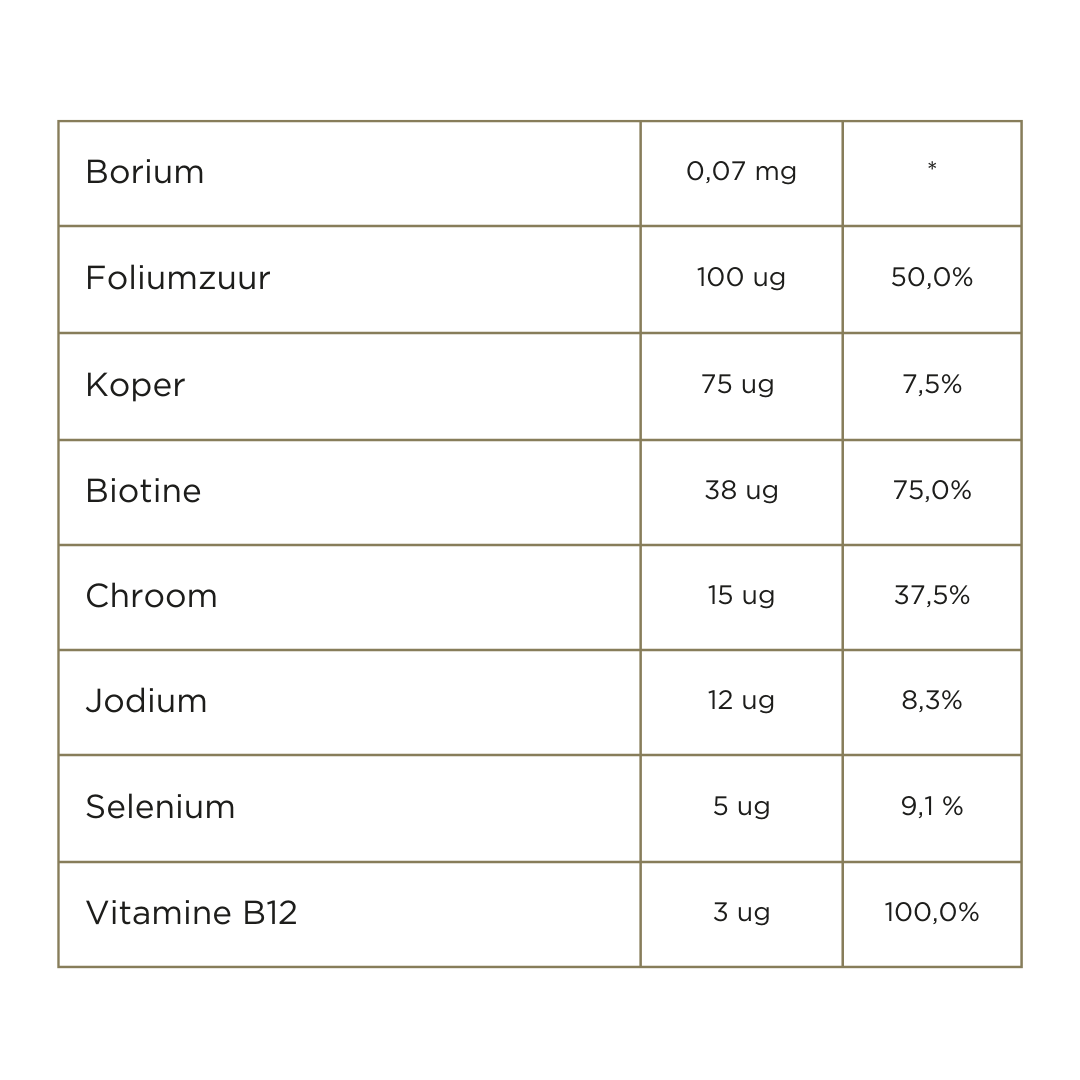Select the 9,1 % percentage value
This screenshot has height=1080, width=1080.
(932, 807)
